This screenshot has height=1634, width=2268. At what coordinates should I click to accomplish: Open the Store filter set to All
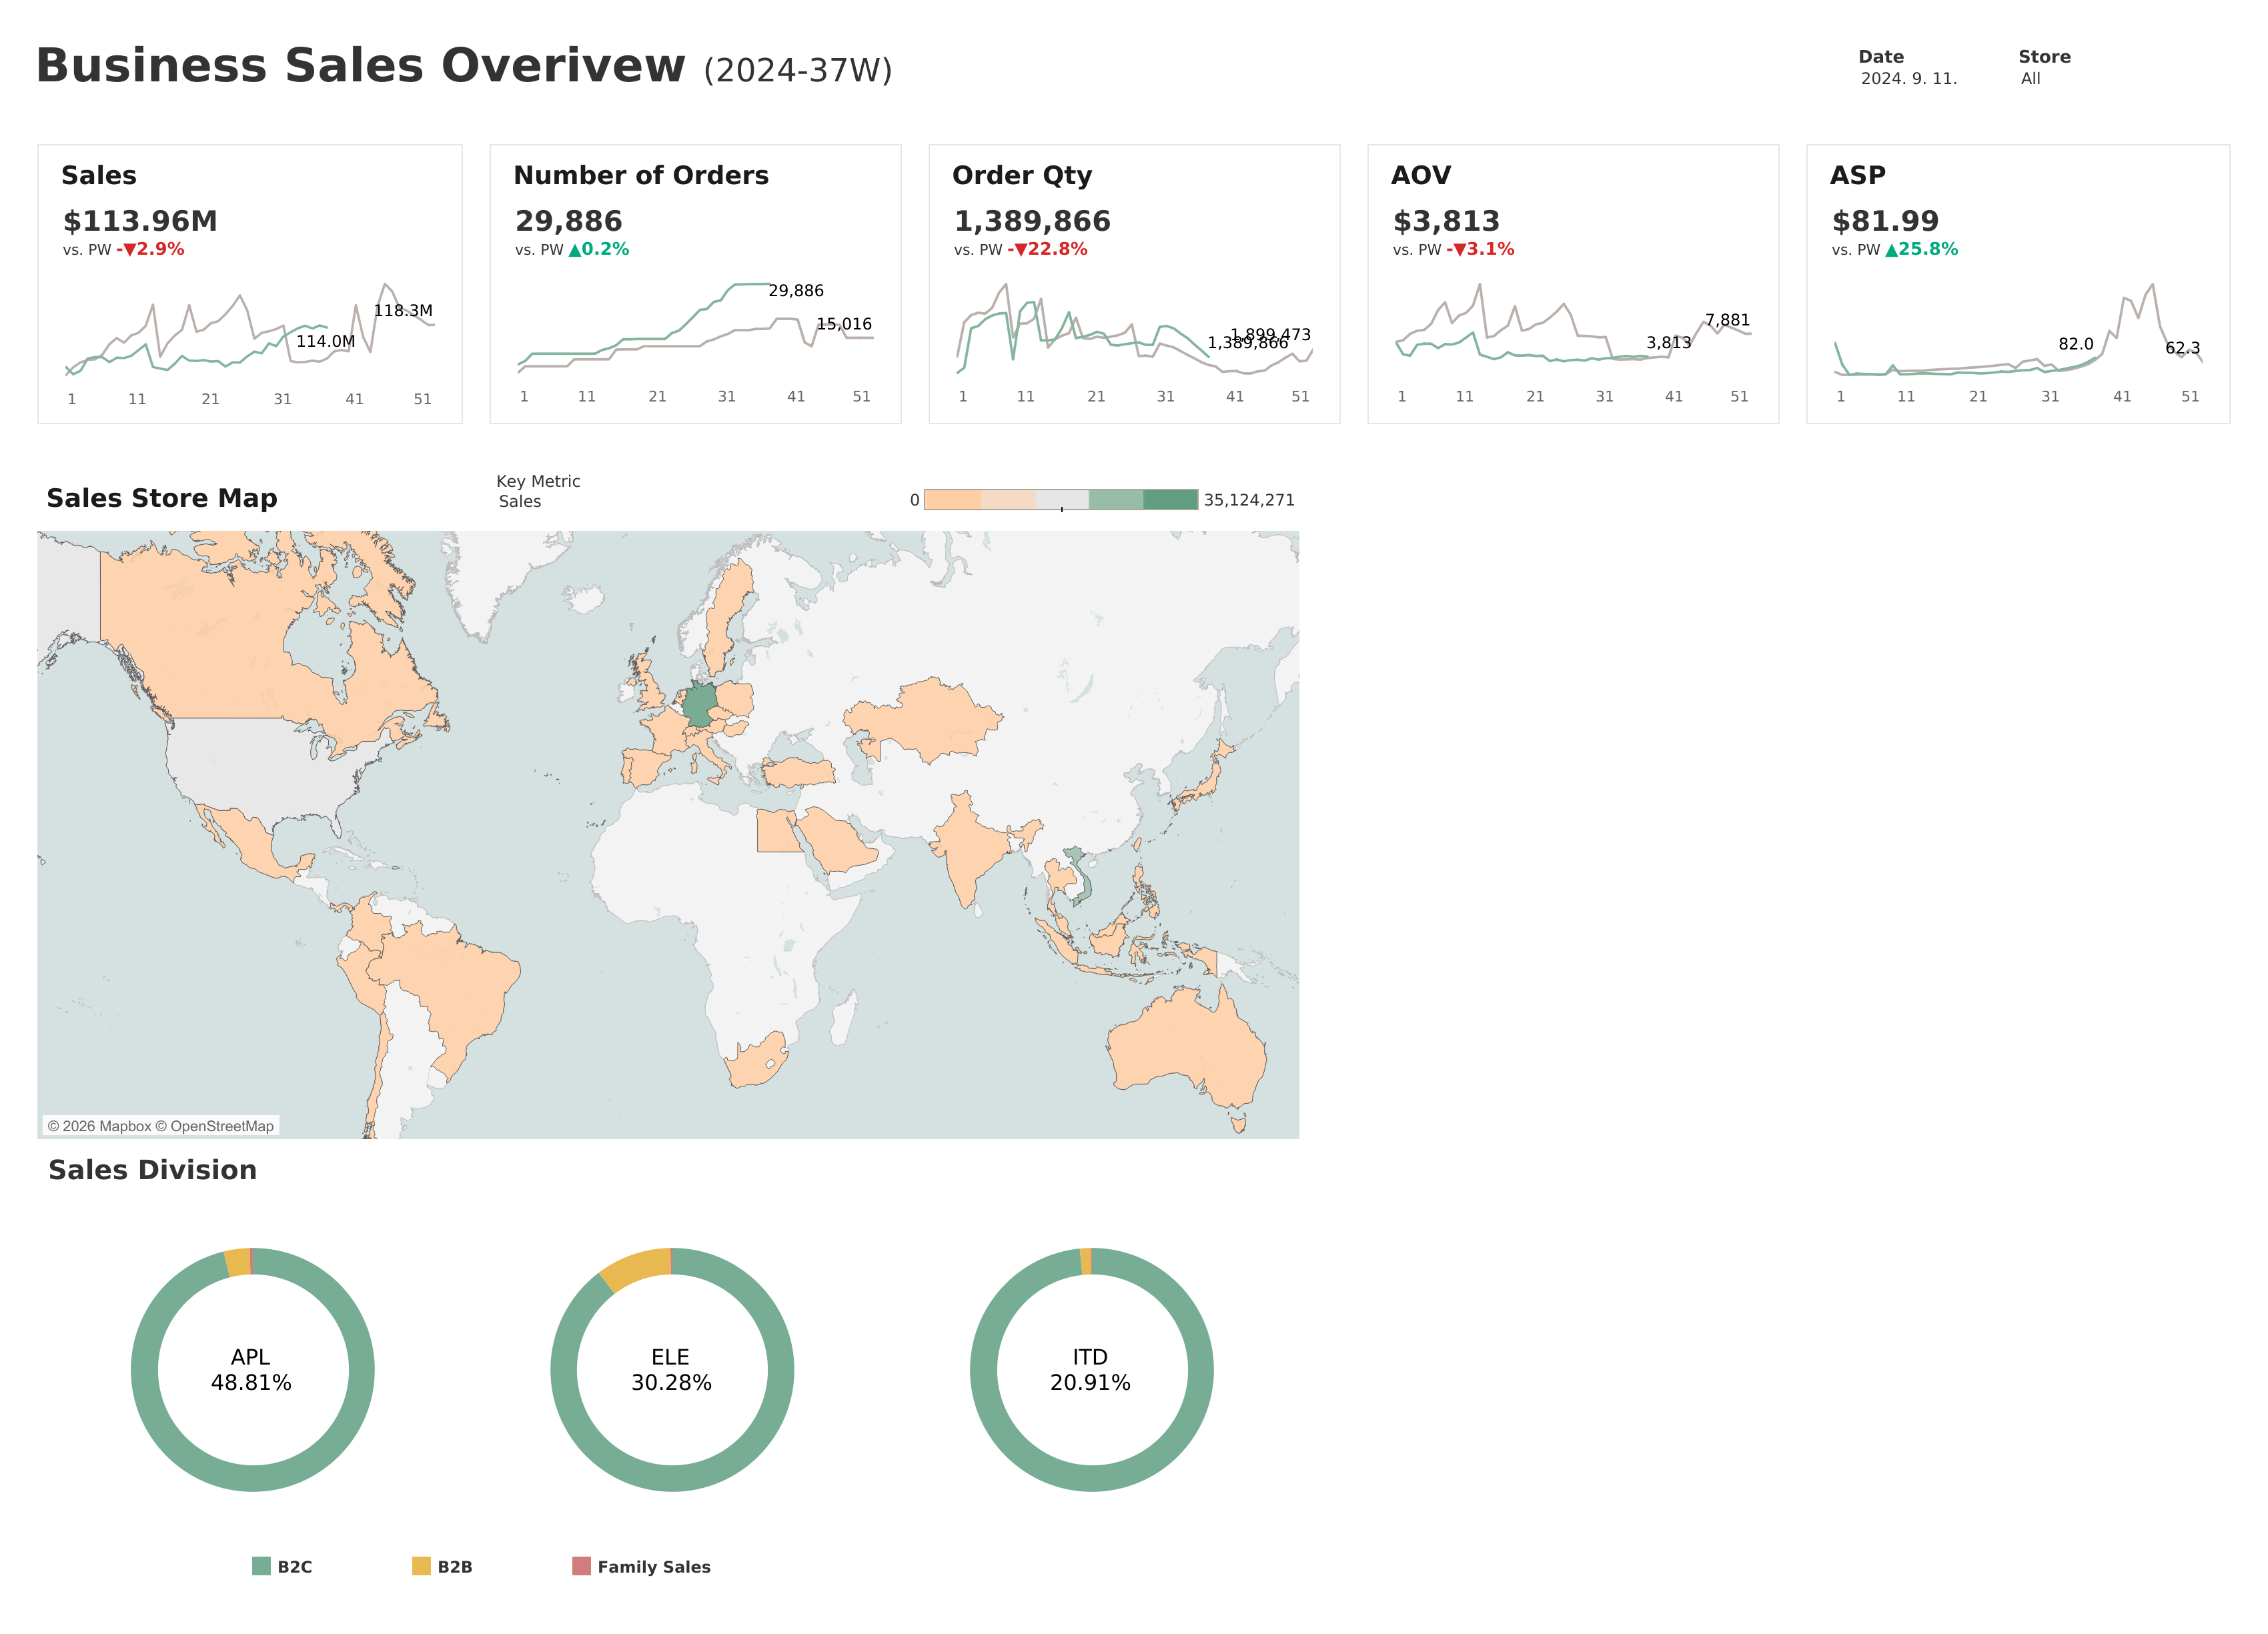(x=2030, y=78)
